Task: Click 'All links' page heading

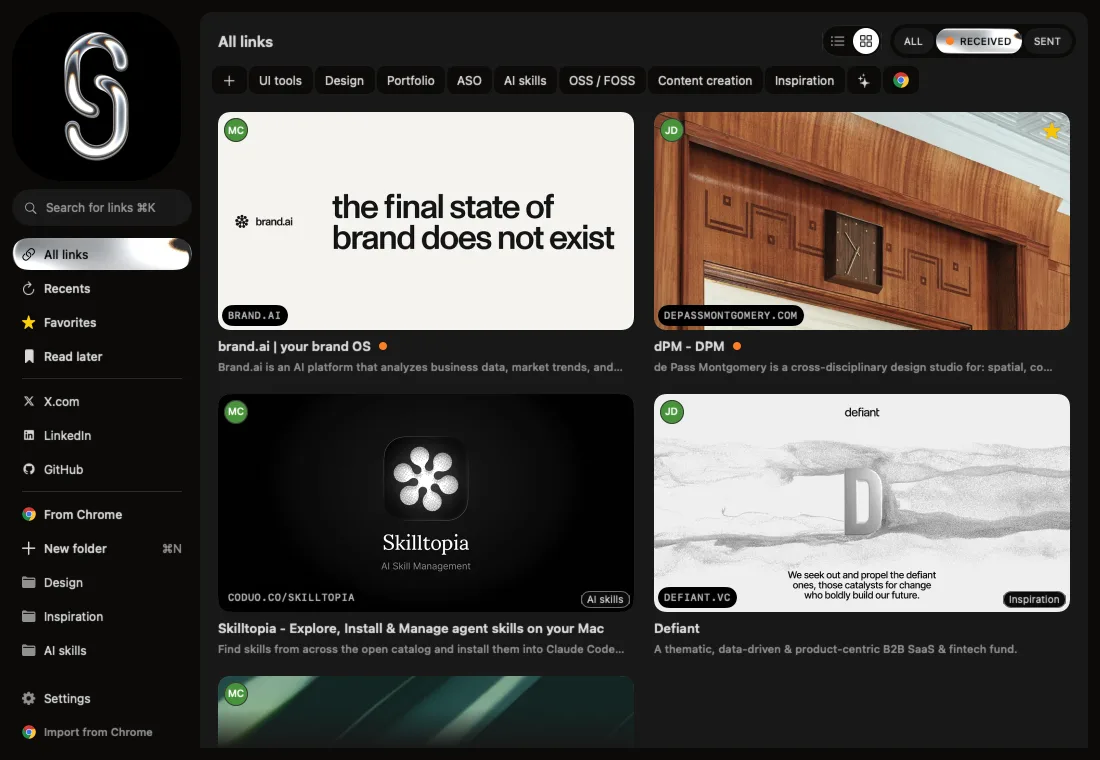Action: click(246, 41)
